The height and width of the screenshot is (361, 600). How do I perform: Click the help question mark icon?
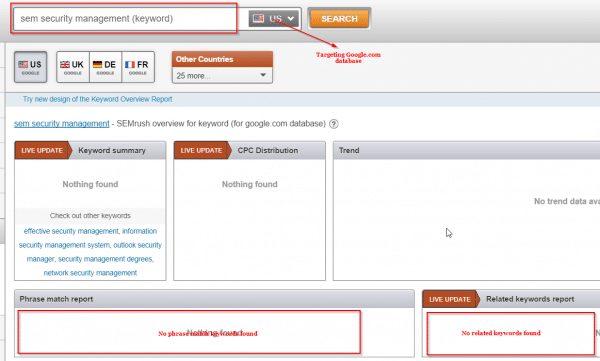click(334, 124)
